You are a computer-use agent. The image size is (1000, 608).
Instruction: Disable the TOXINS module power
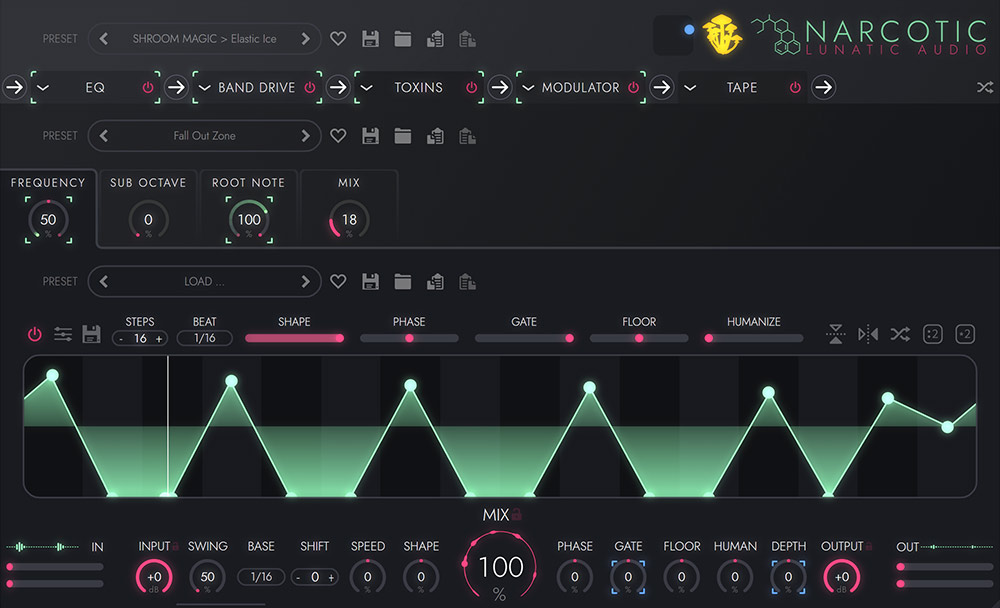[x=471, y=88]
